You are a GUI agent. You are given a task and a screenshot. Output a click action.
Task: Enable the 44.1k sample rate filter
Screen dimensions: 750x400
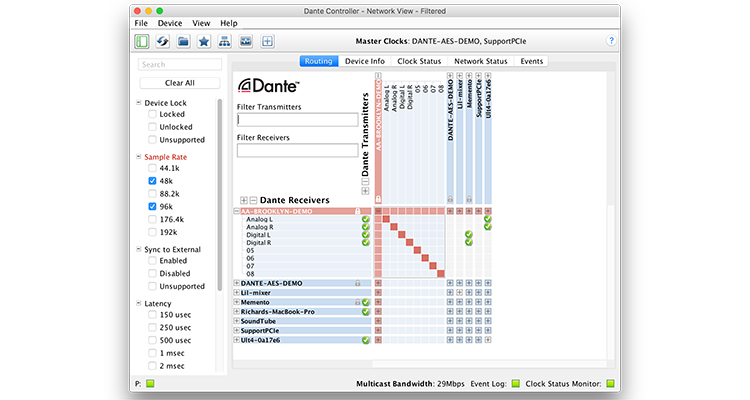[152, 168]
